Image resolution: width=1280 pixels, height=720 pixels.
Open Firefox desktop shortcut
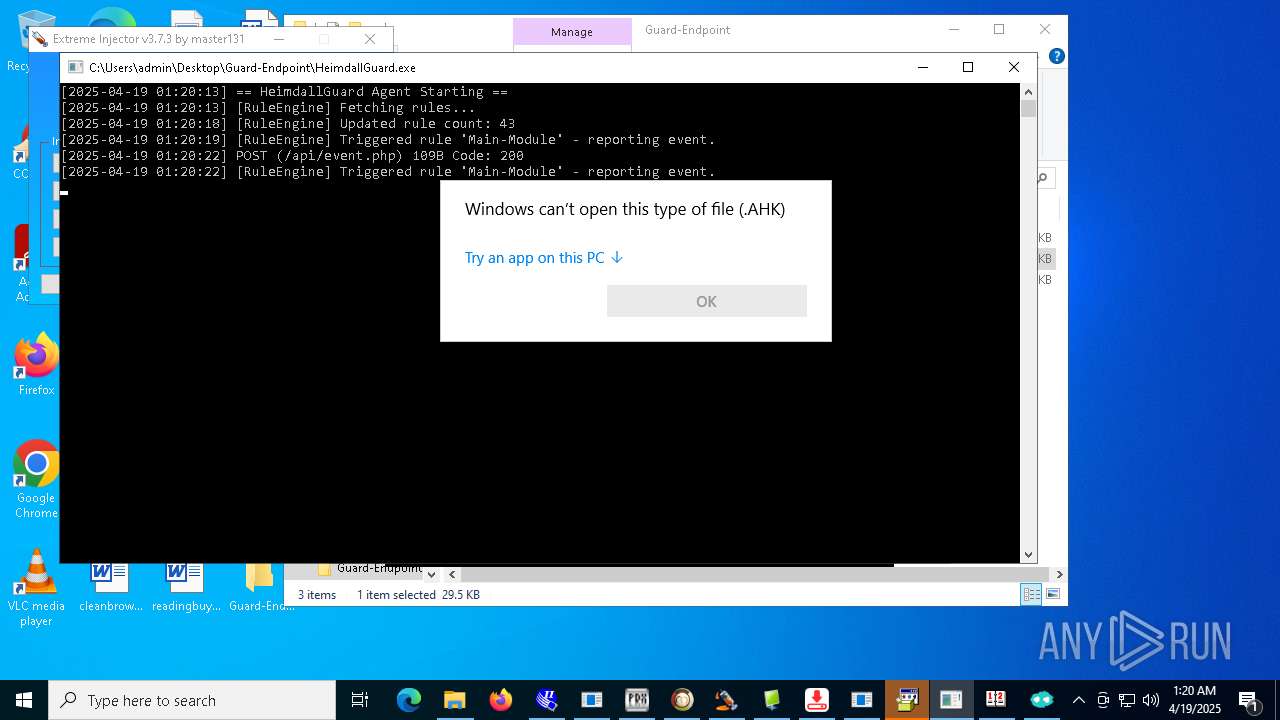36,364
